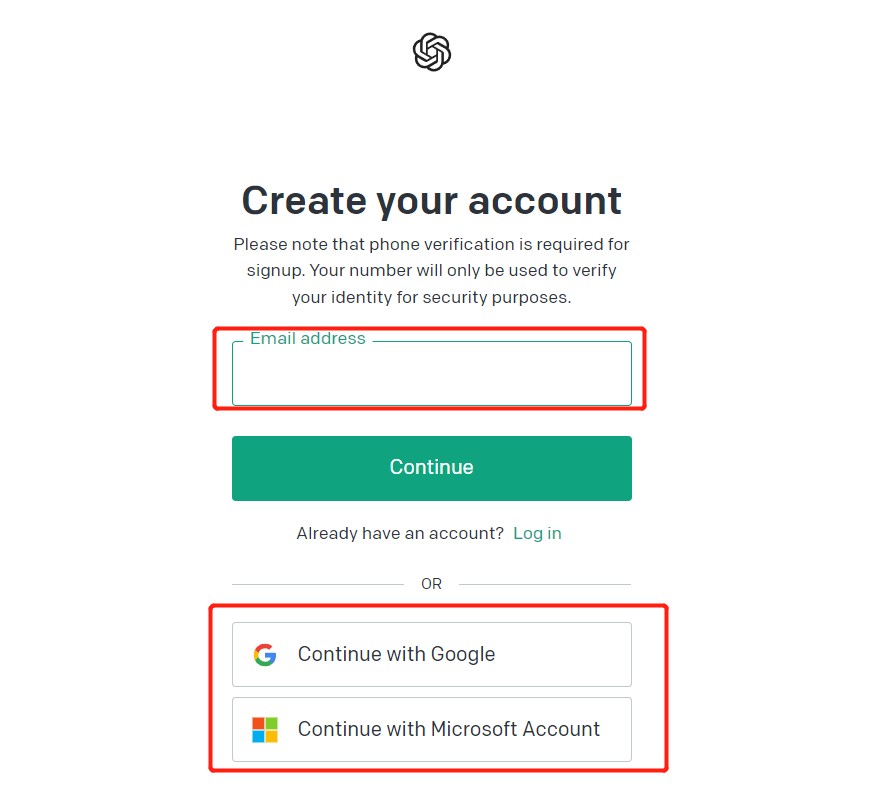Image resolution: width=879 pixels, height=804 pixels.
Task: Click the floating "Email address" label
Action: (307, 339)
